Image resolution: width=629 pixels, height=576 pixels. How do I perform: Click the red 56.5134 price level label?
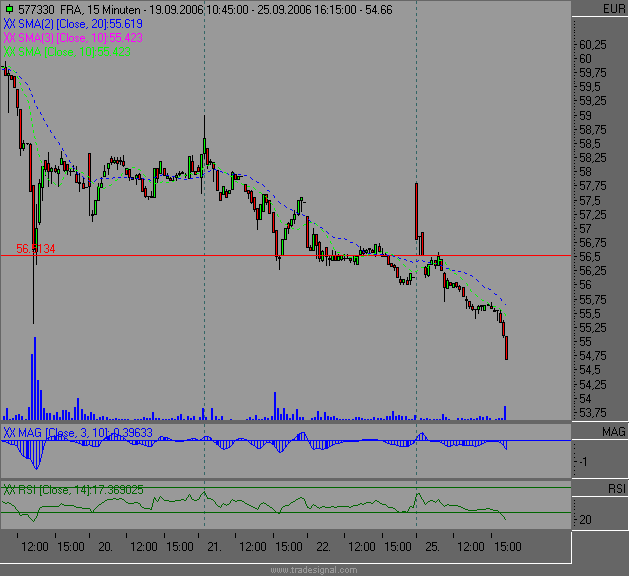[x=36, y=249]
